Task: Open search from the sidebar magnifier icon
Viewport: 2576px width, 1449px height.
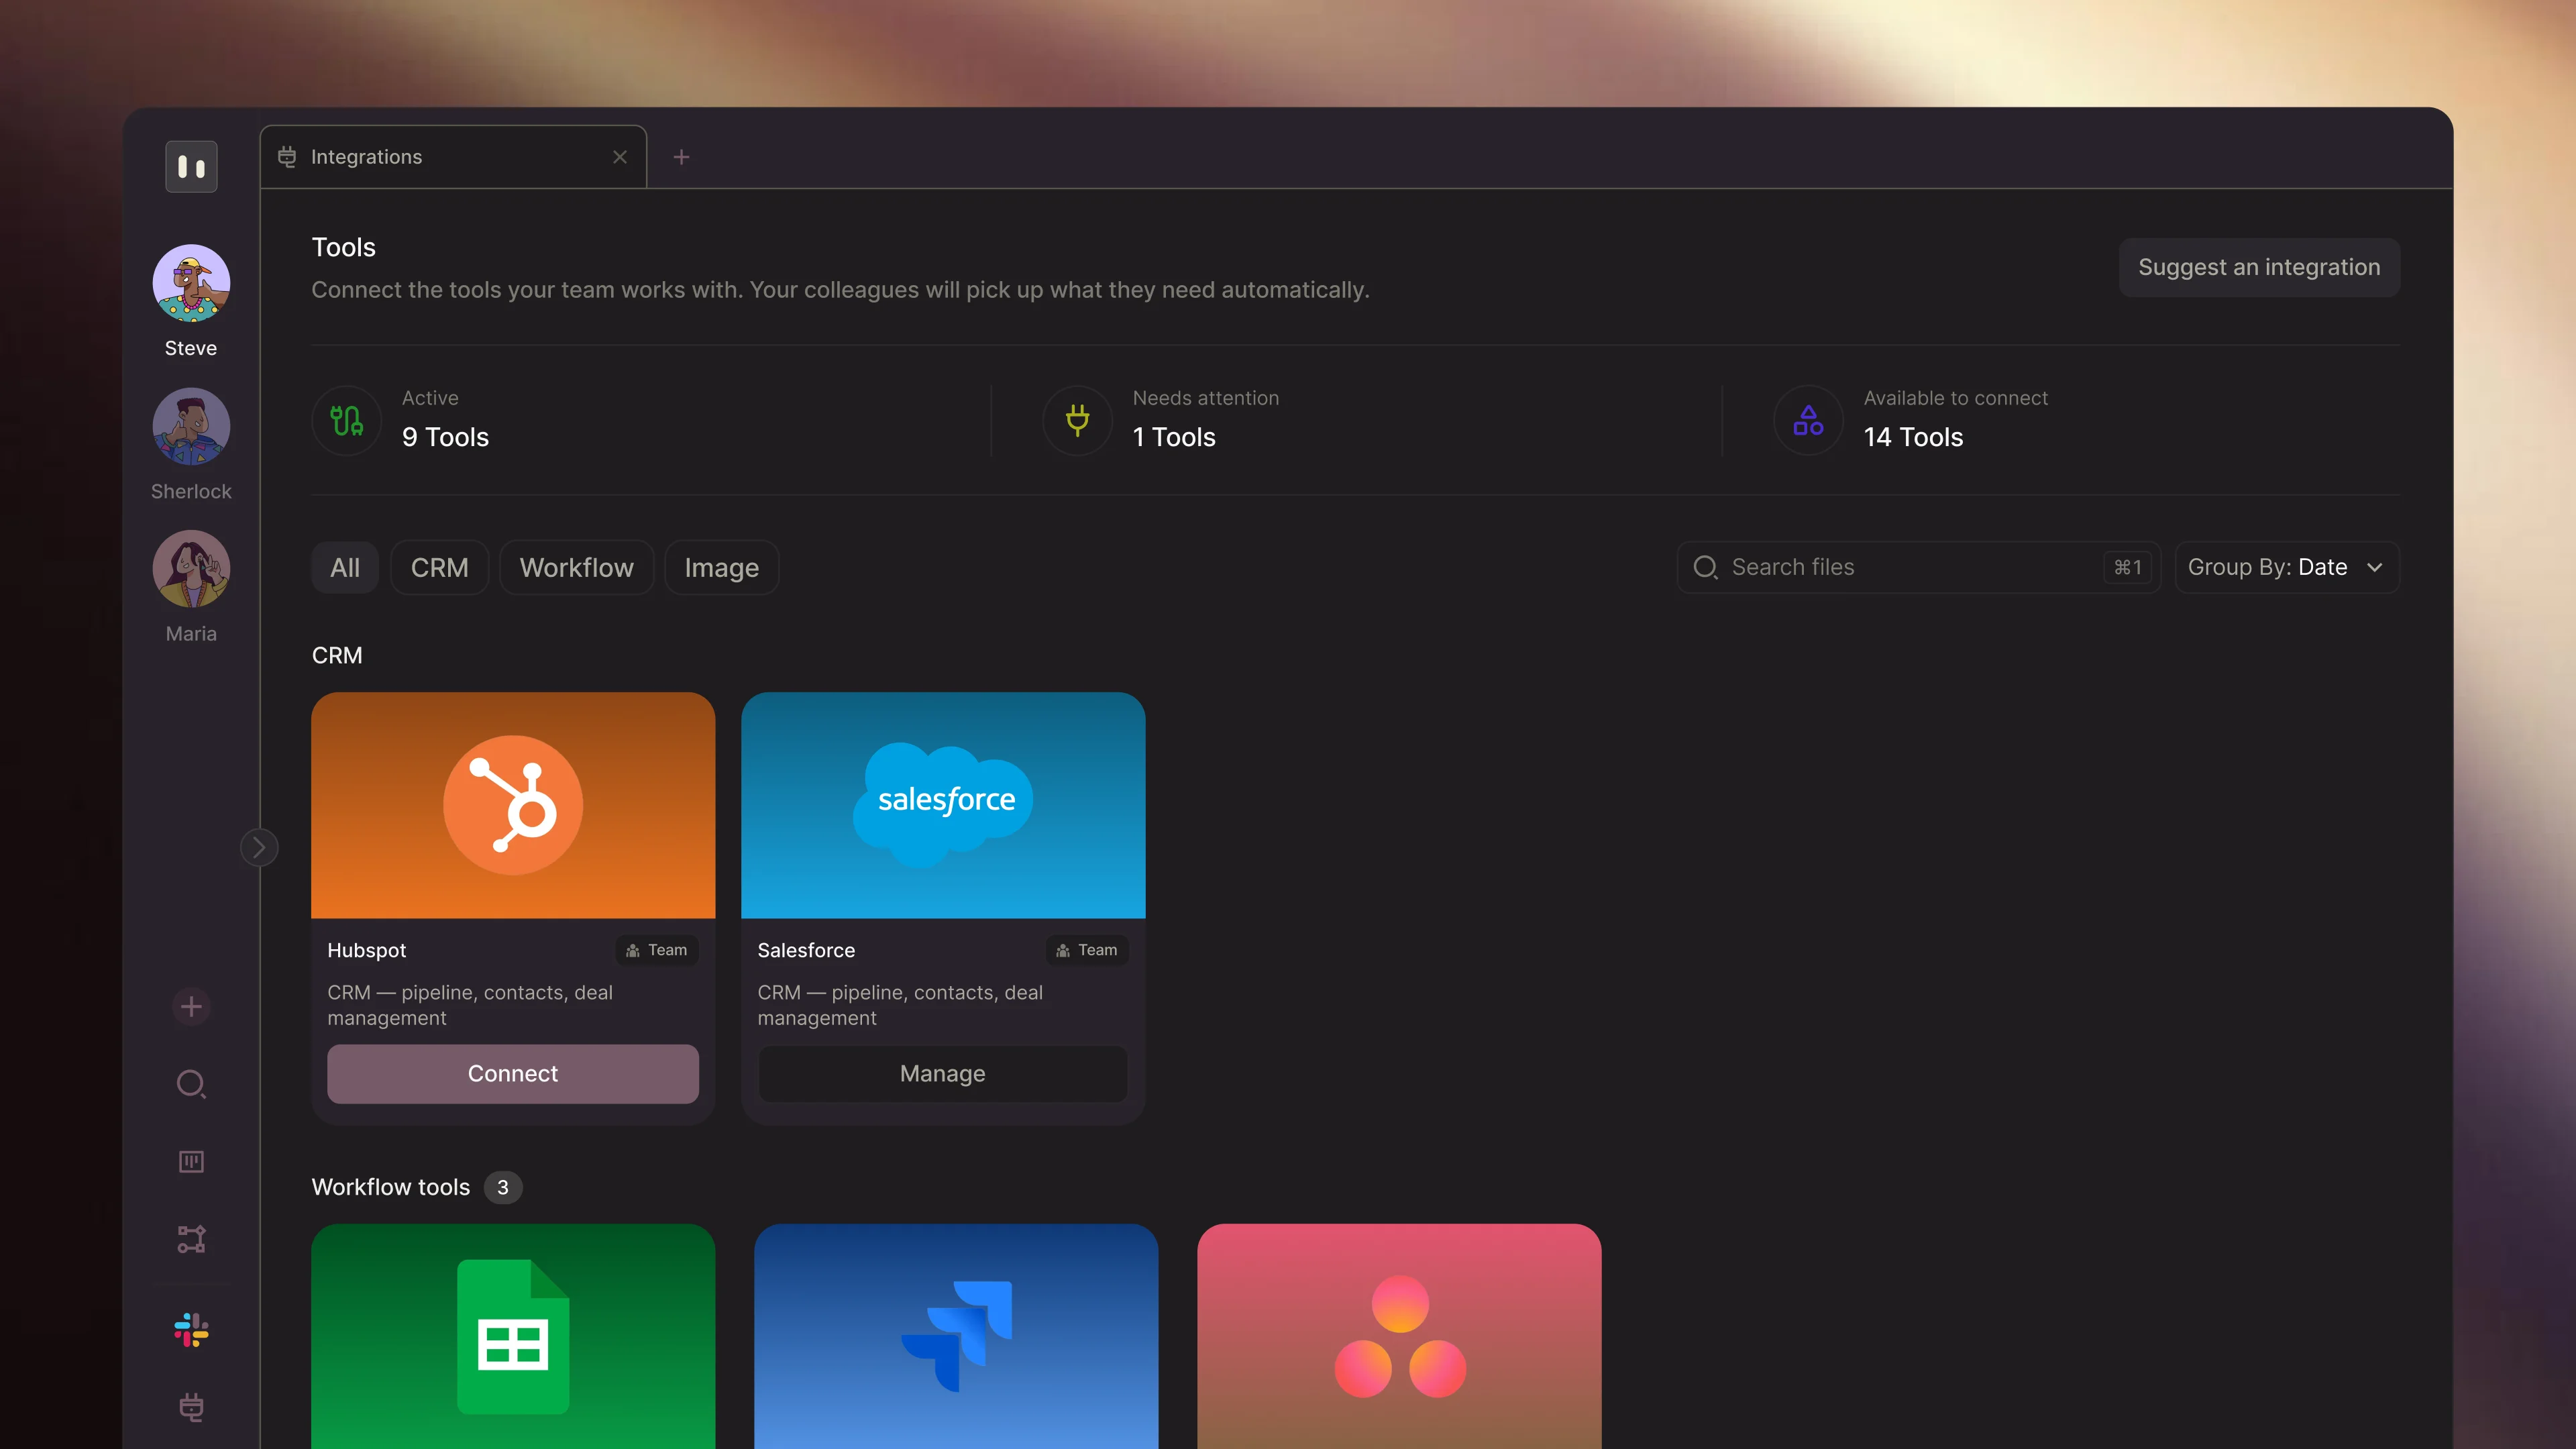Action: pos(191,1084)
